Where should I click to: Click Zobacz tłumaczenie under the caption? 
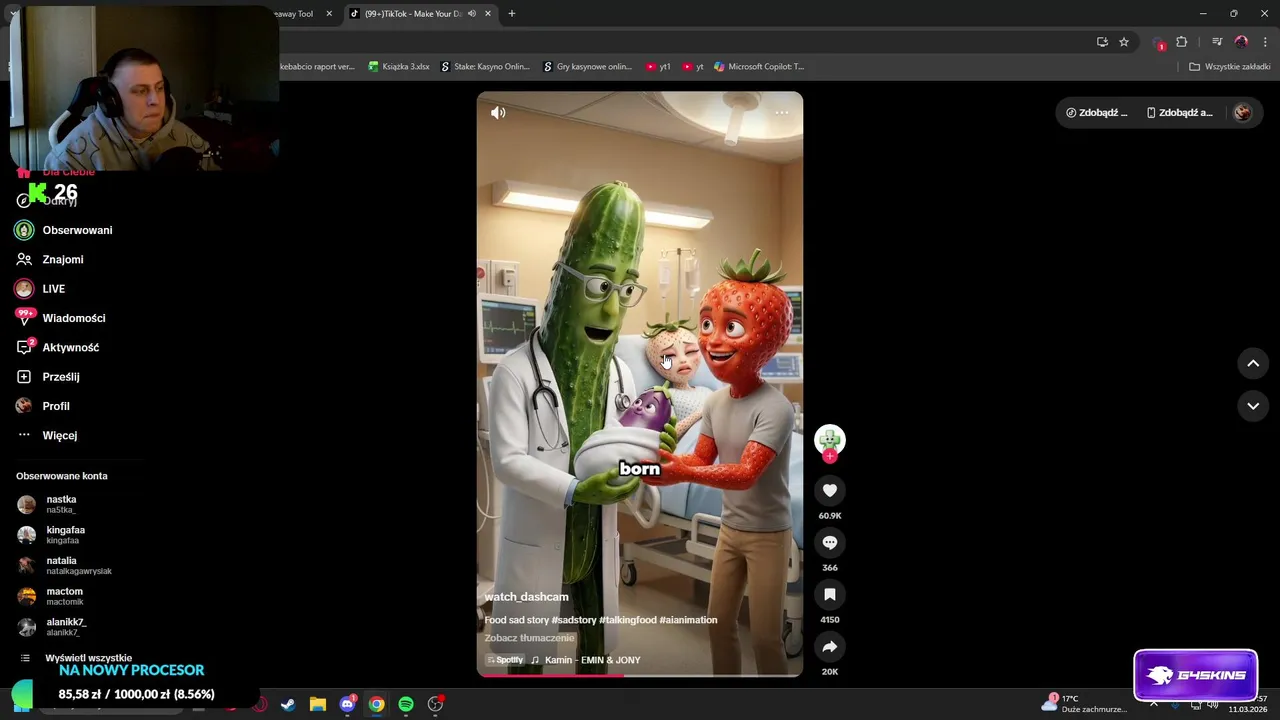[x=529, y=638]
